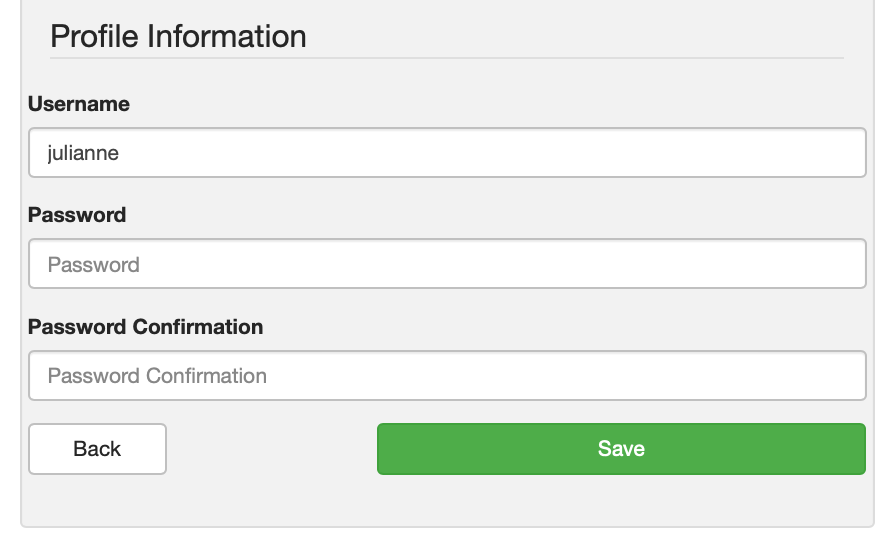Click the Password Confirmation label
The height and width of the screenshot is (552, 884).
(x=145, y=327)
